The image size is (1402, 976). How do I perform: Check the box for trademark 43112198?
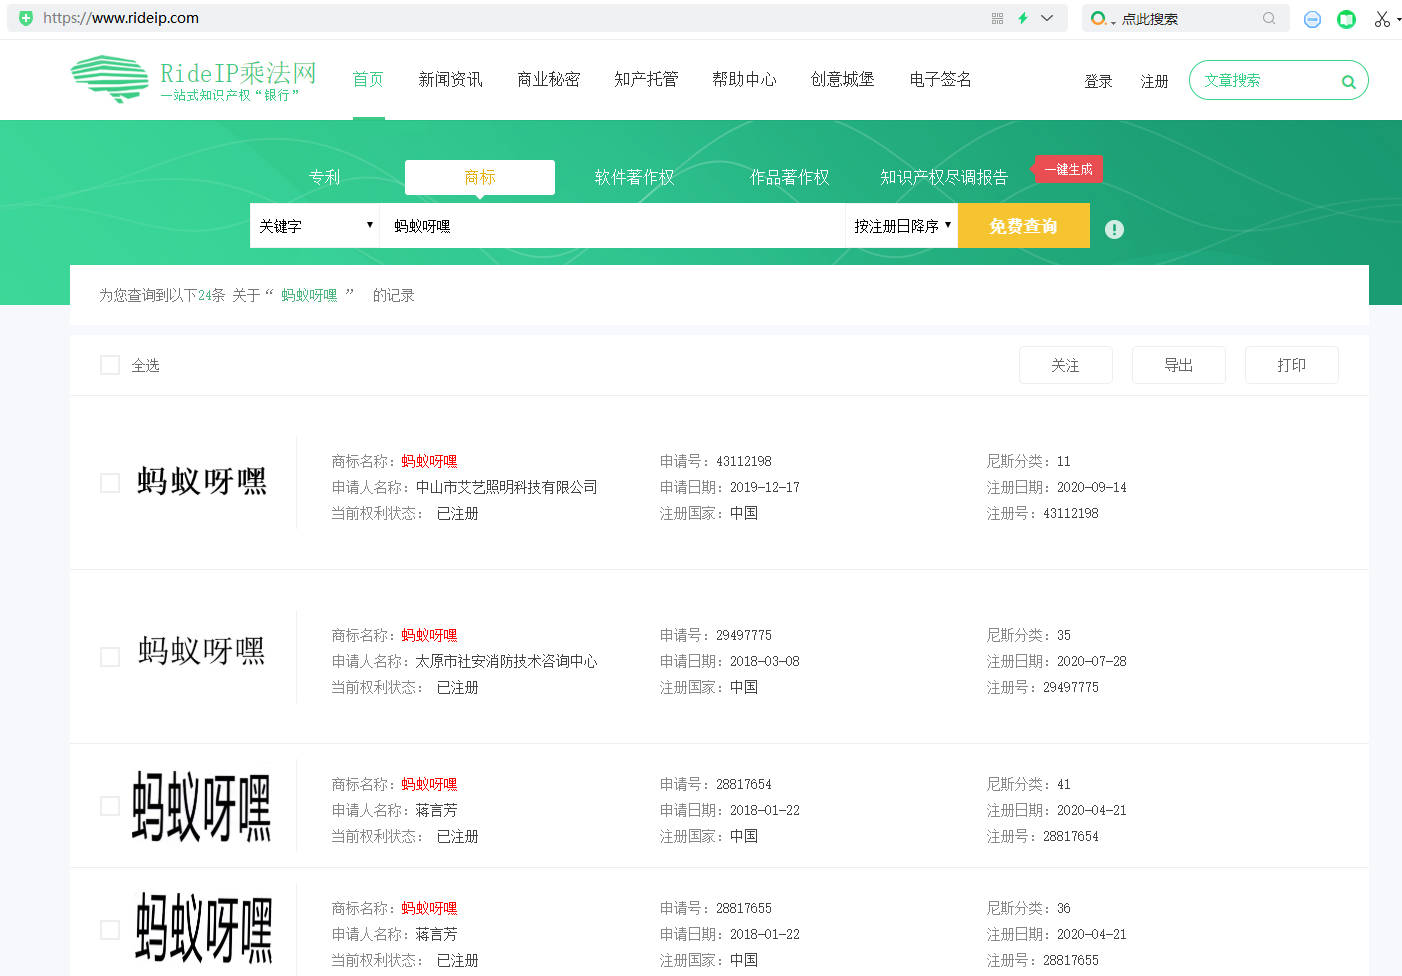pos(110,483)
